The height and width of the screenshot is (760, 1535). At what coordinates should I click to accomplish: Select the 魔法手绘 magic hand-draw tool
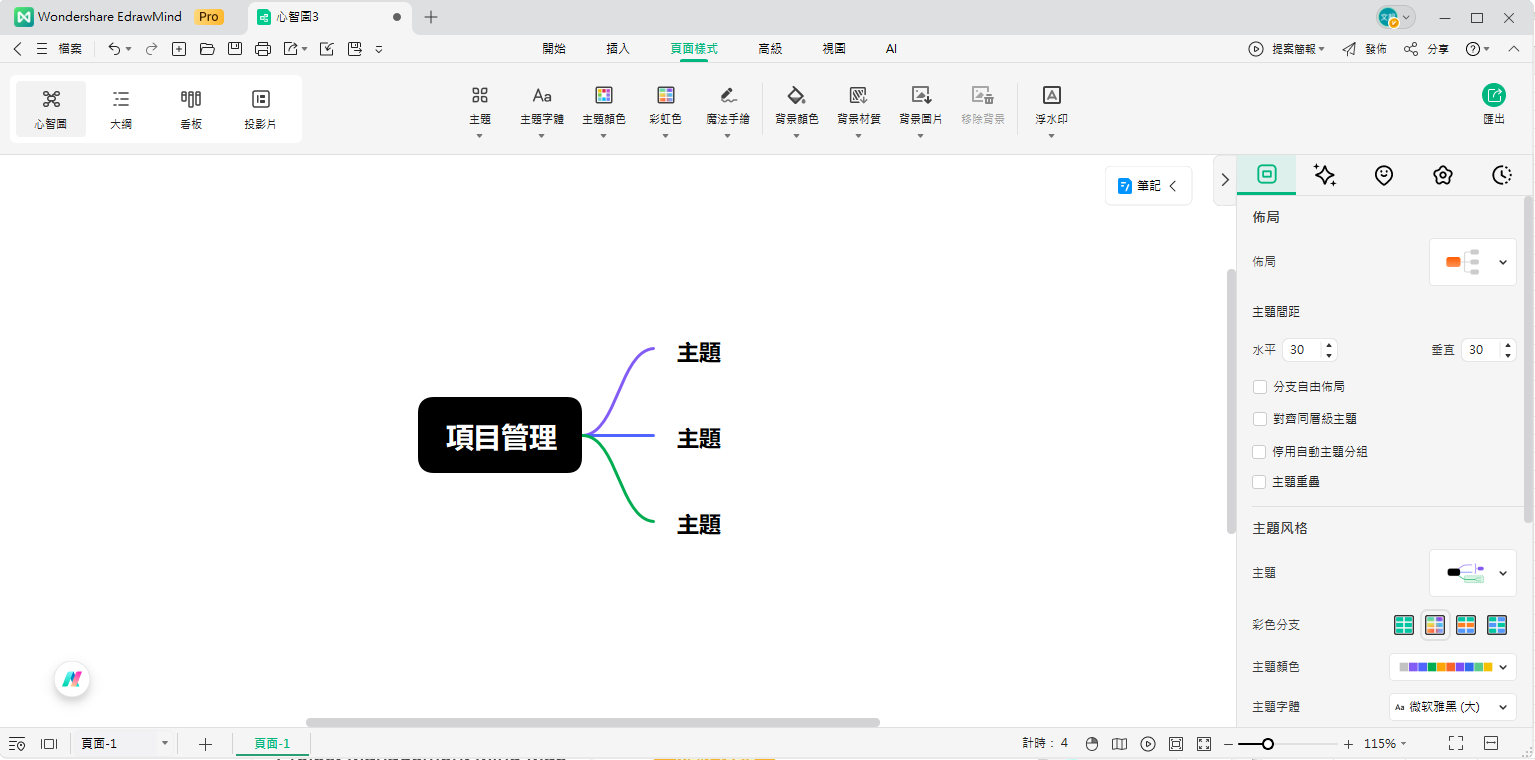(x=727, y=105)
